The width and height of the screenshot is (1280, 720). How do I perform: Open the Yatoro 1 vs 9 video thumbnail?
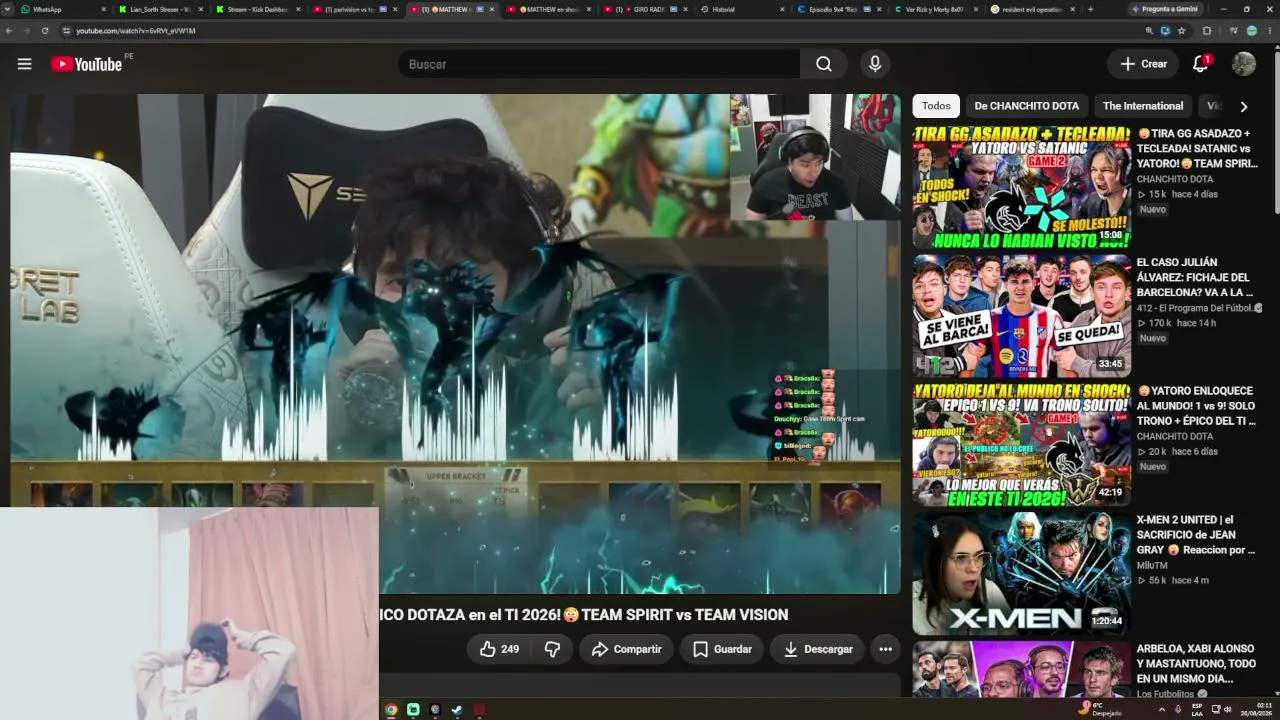pyautogui.click(x=1022, y=445)
